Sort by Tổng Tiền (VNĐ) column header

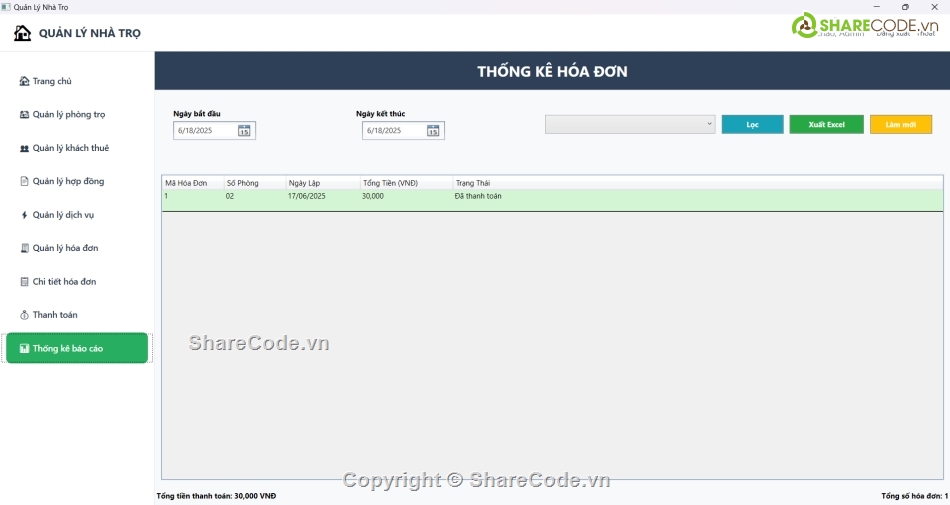click(407, 183)
